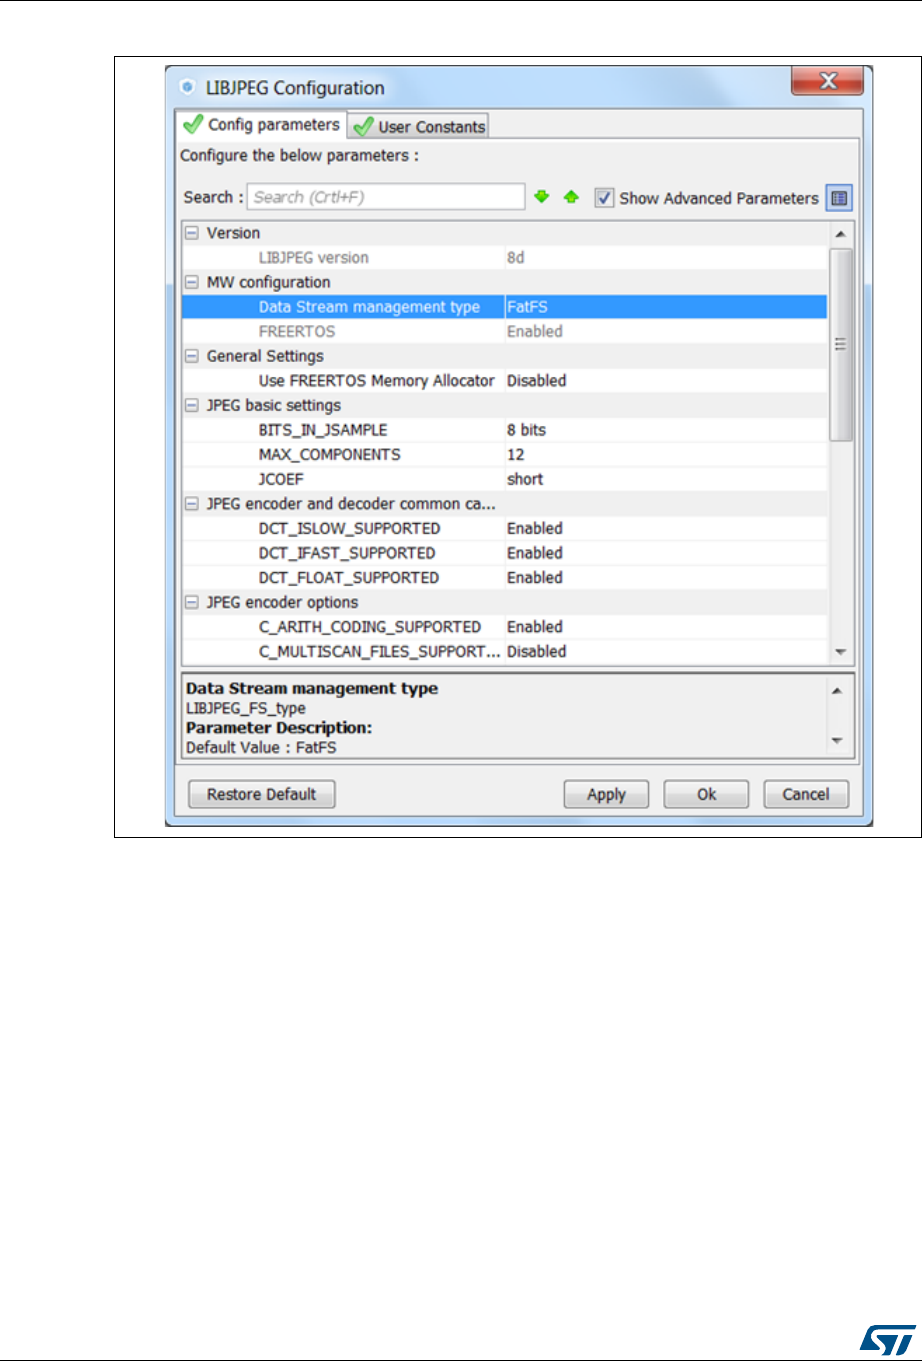This screenshot has height=1361, width=922.
Task: Collapse the Version section
Action: point(191,233)
